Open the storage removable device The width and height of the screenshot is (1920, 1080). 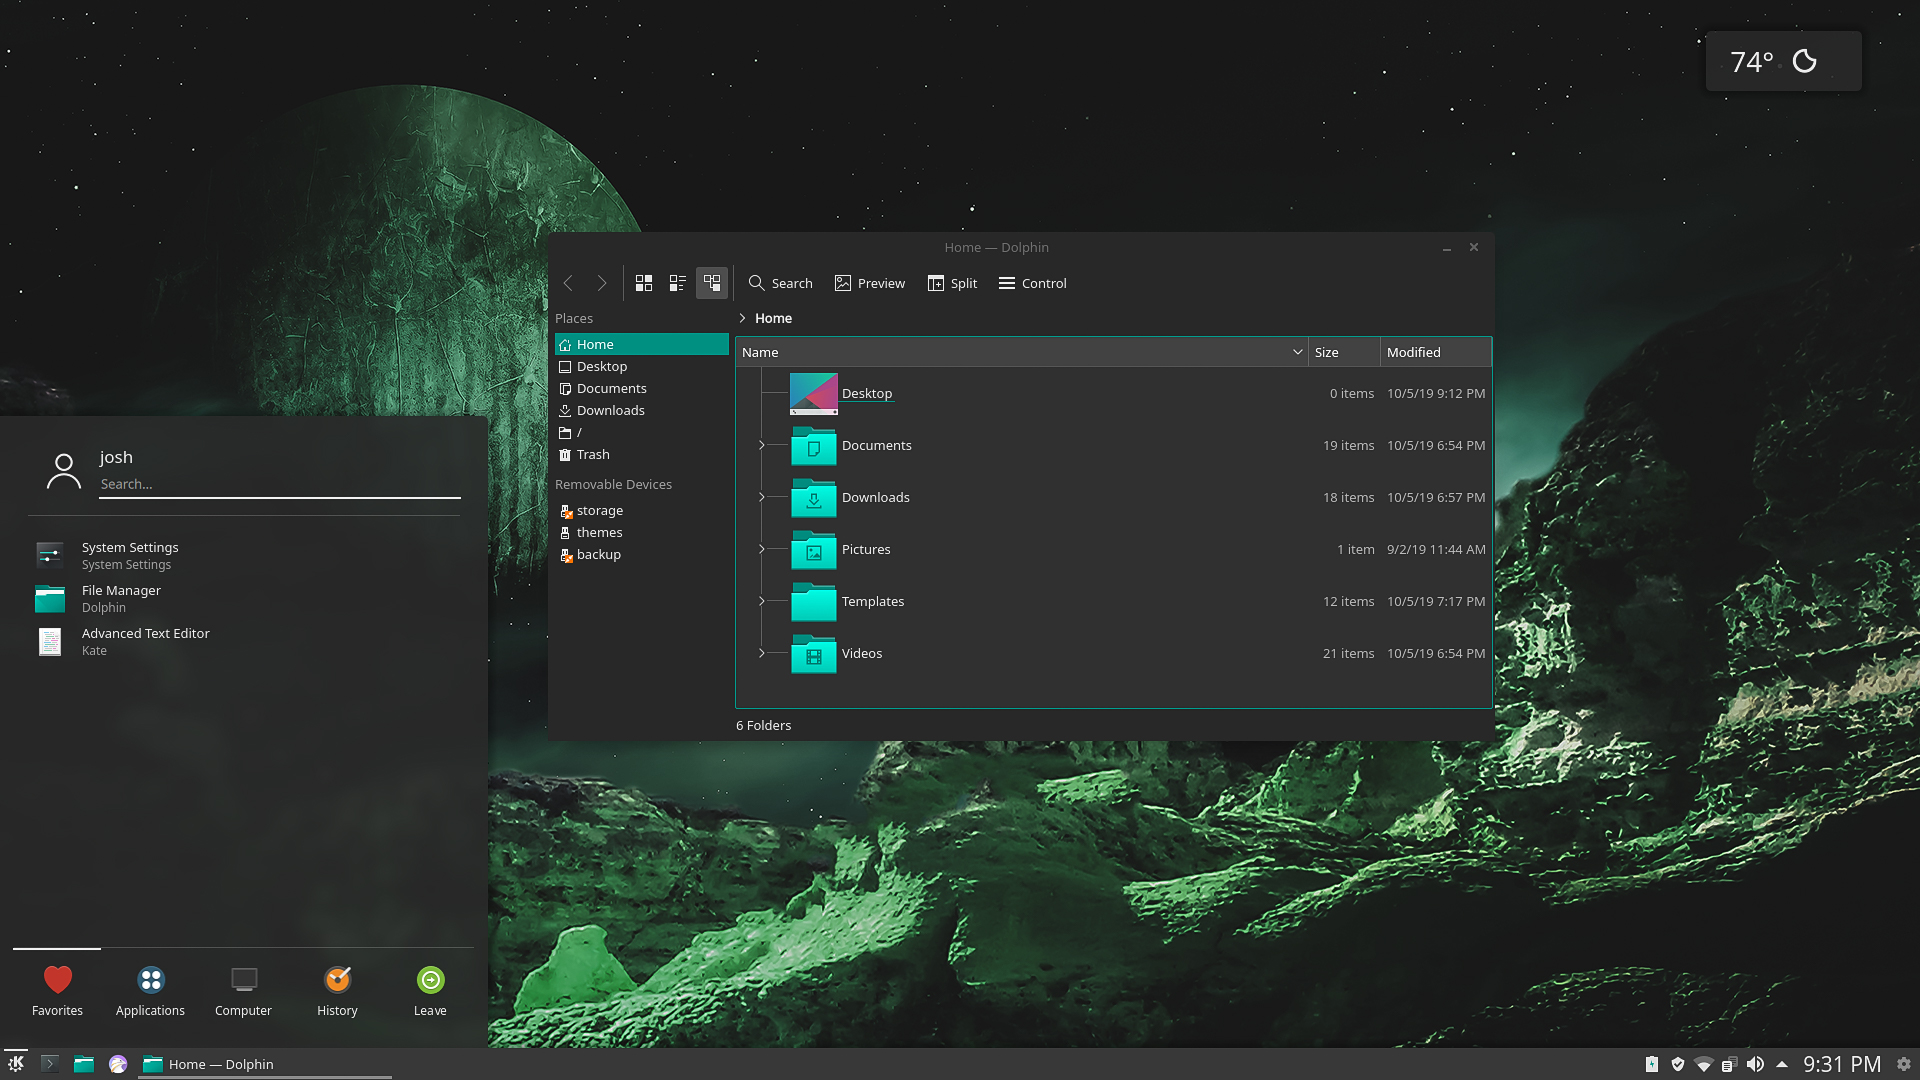[642, 511]
